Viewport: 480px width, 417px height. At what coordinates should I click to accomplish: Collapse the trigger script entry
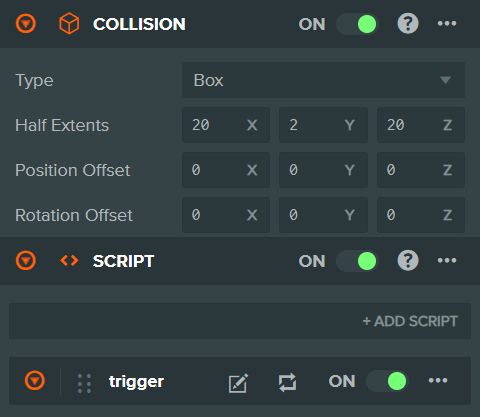point(35,380)
